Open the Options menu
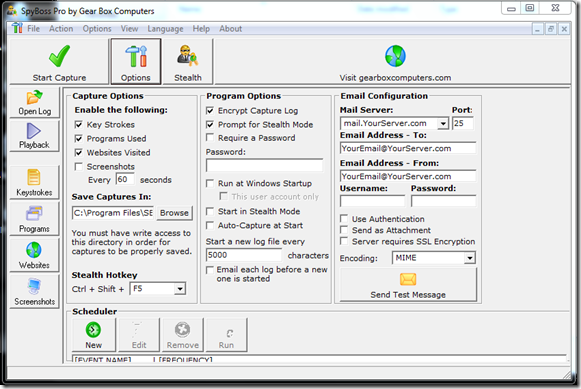 pyautogui.click(x=97, y=29)
